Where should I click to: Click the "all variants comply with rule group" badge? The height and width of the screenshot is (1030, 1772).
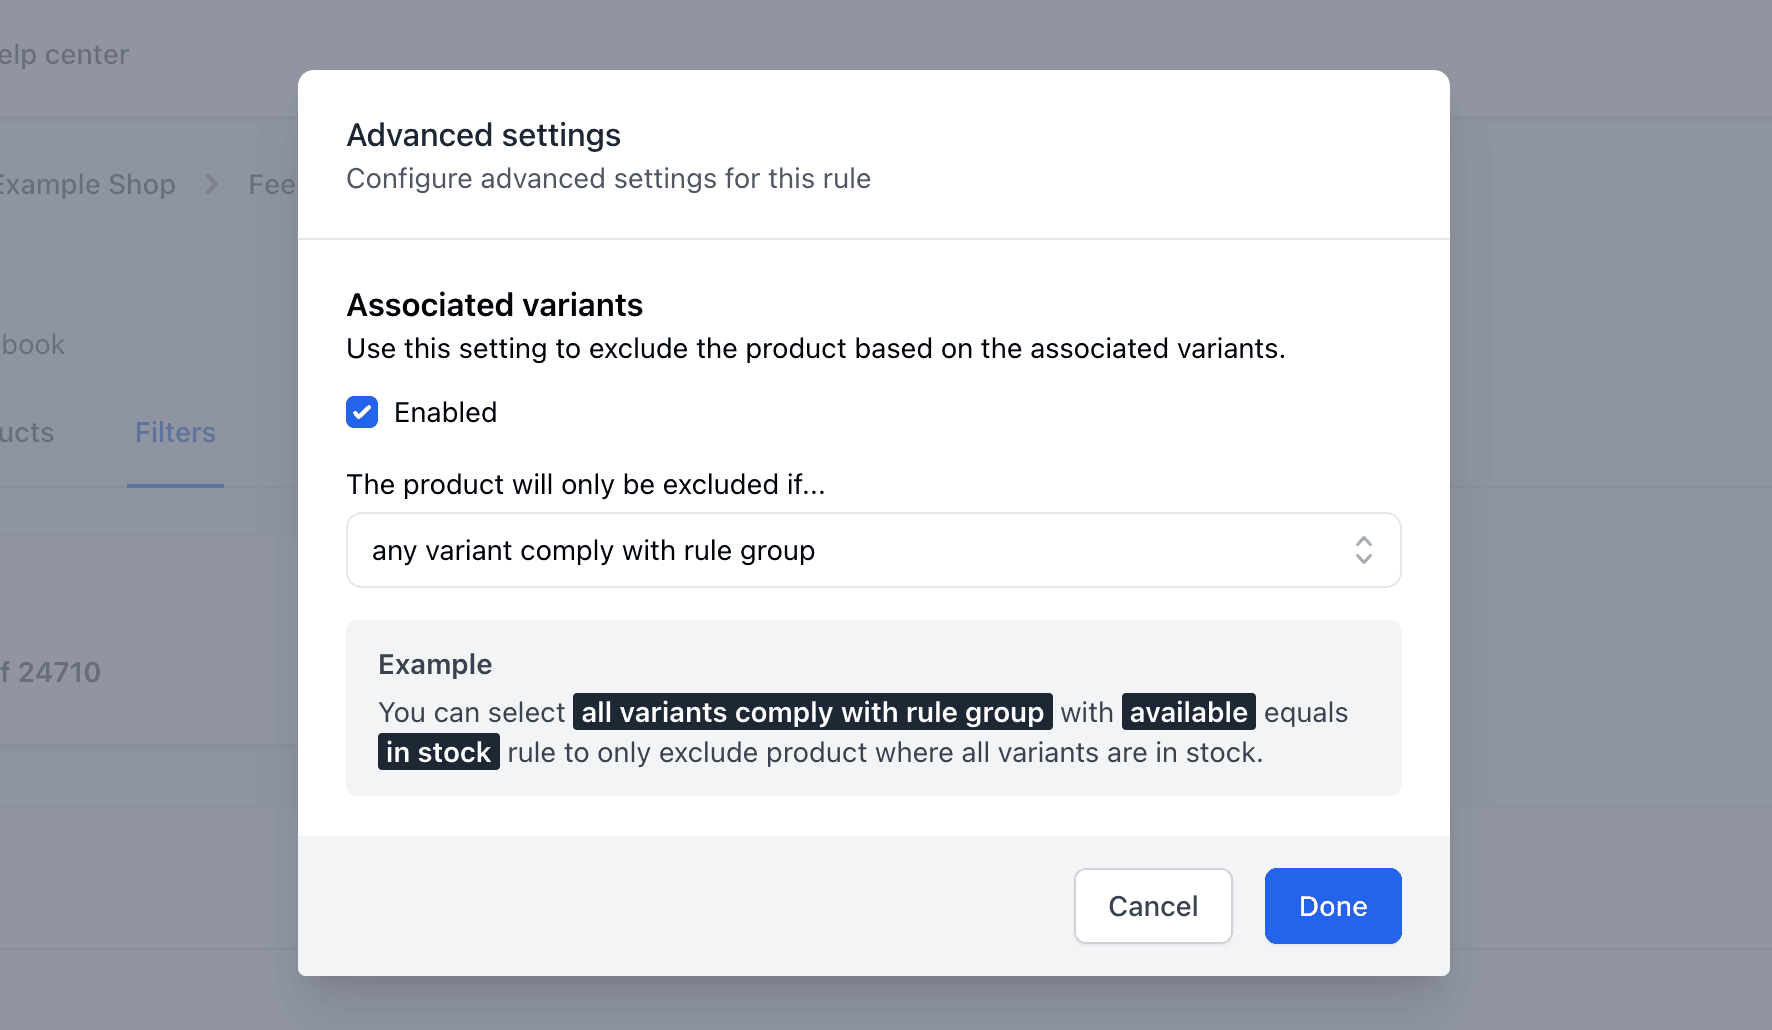pos(812,712)
